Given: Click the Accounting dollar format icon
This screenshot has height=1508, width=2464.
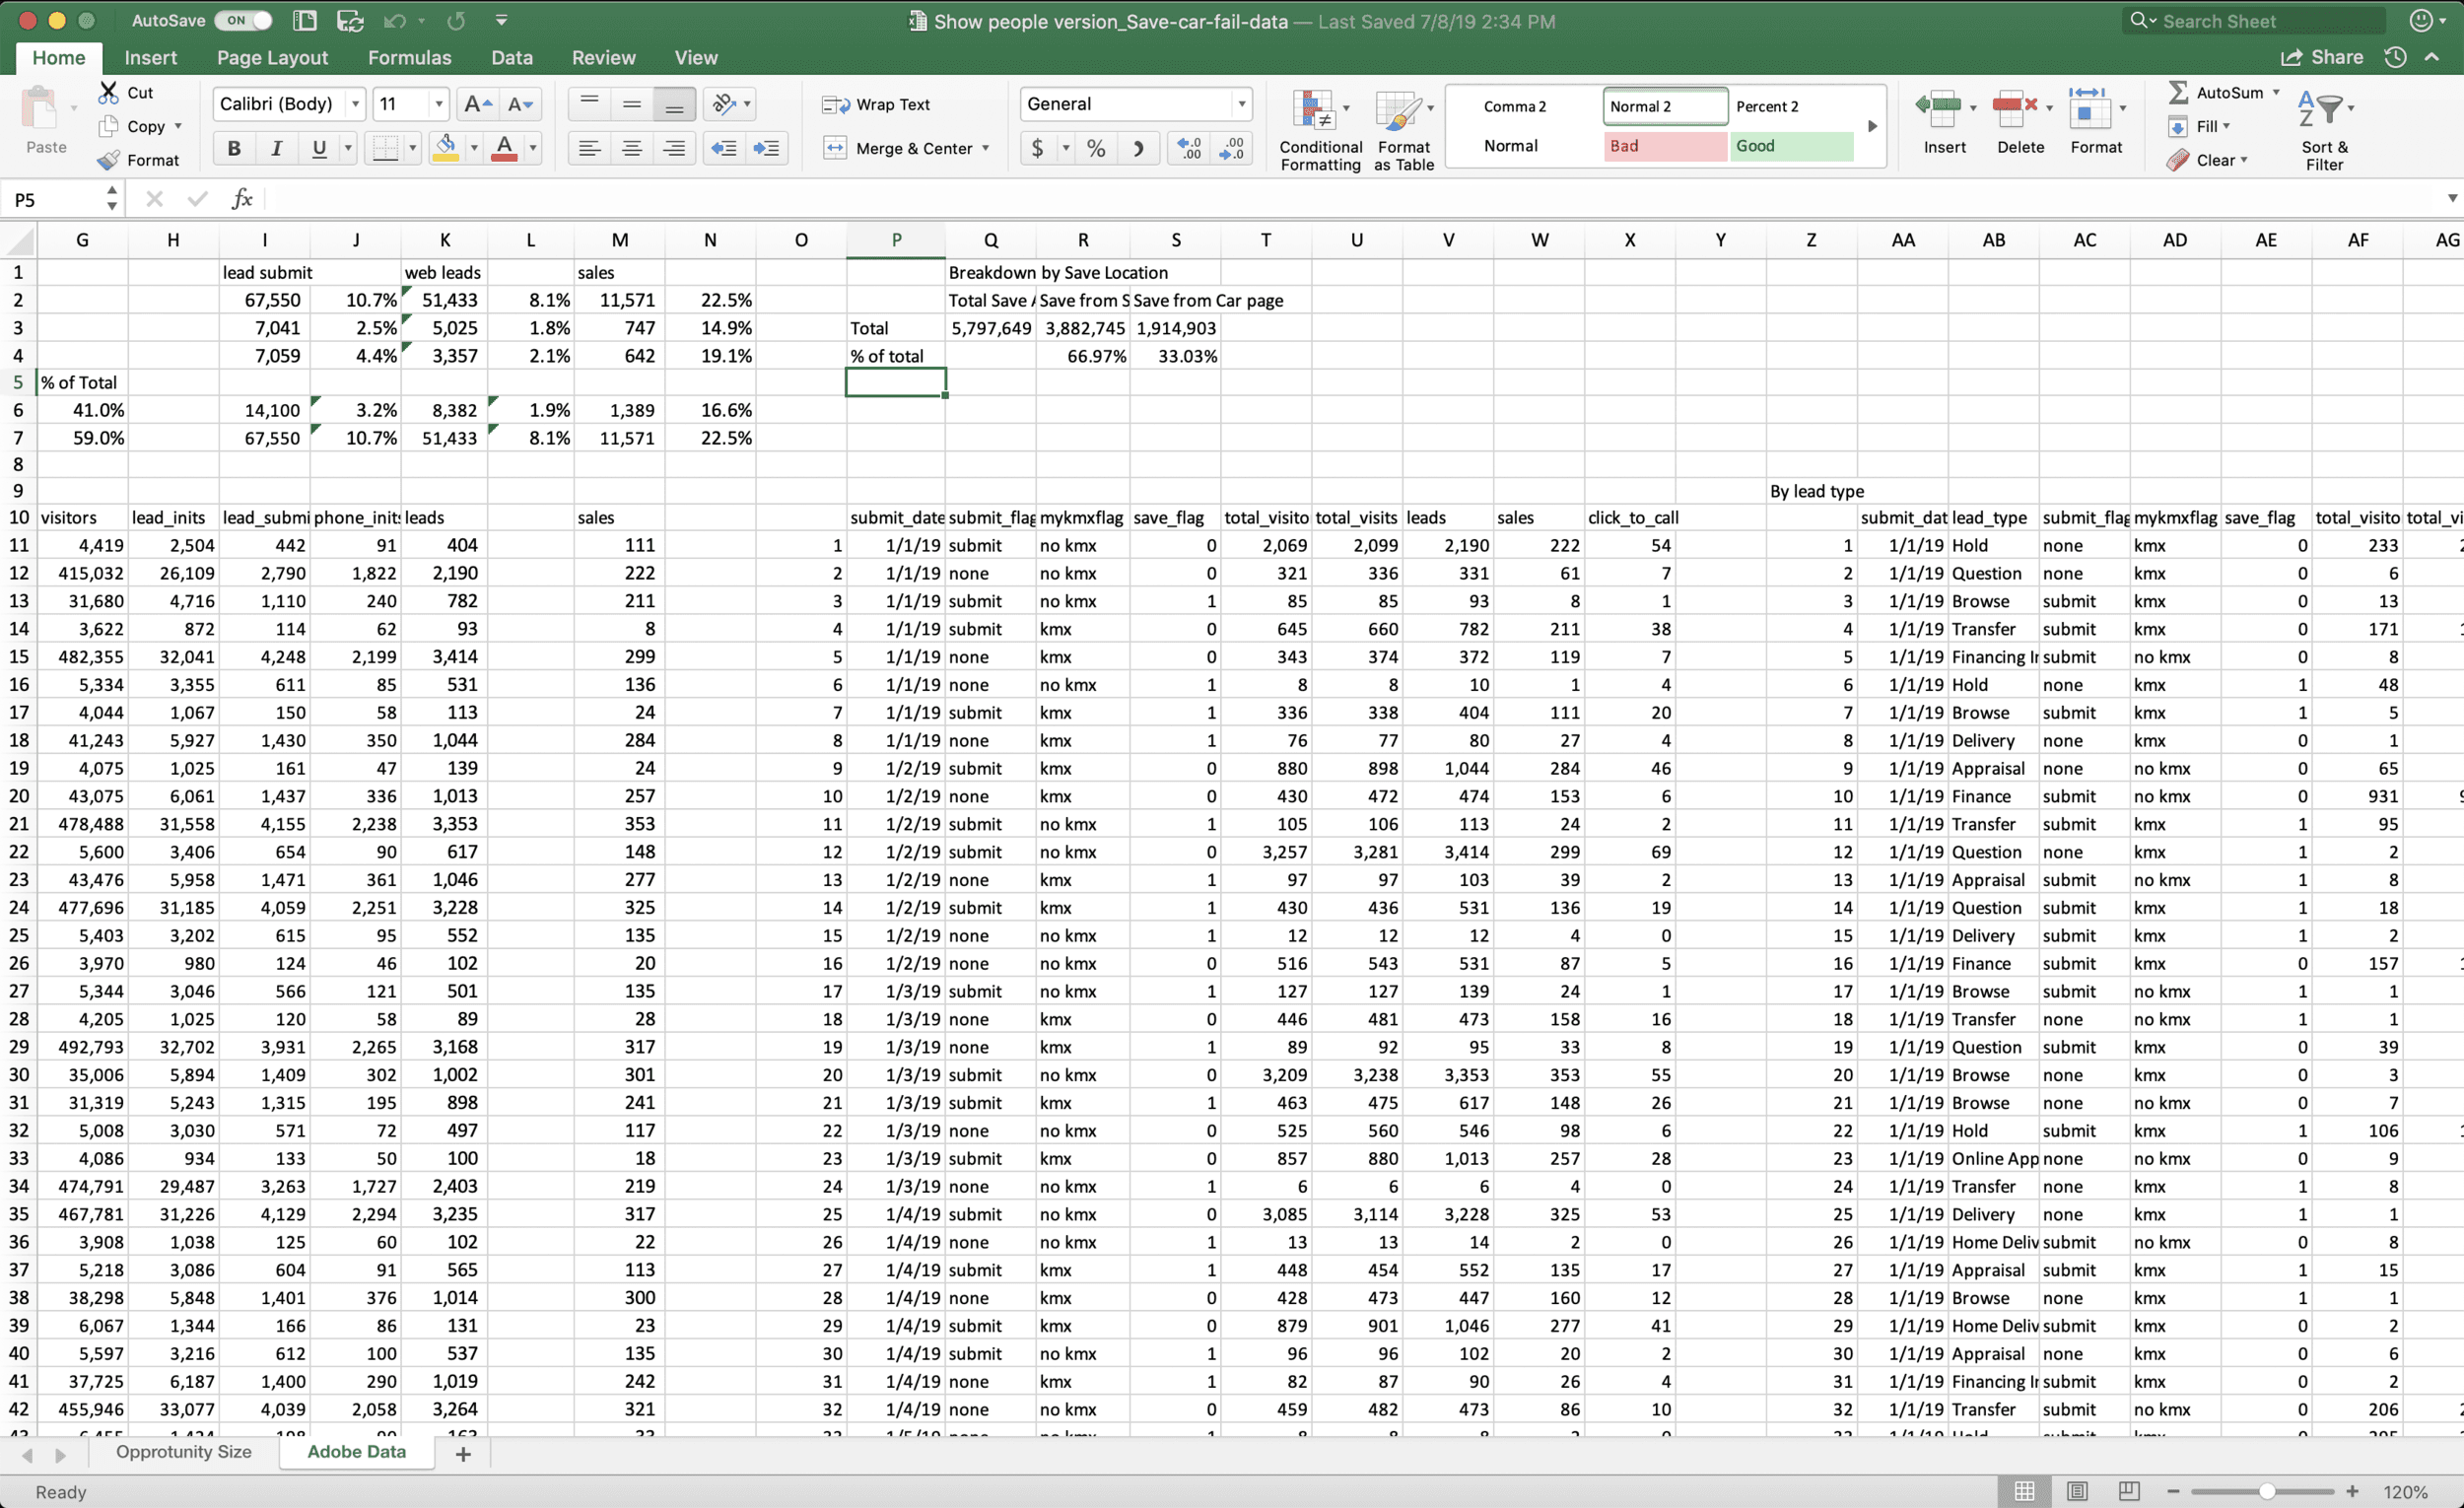Looking at the screenshot, I should [x=1037, y=148].
